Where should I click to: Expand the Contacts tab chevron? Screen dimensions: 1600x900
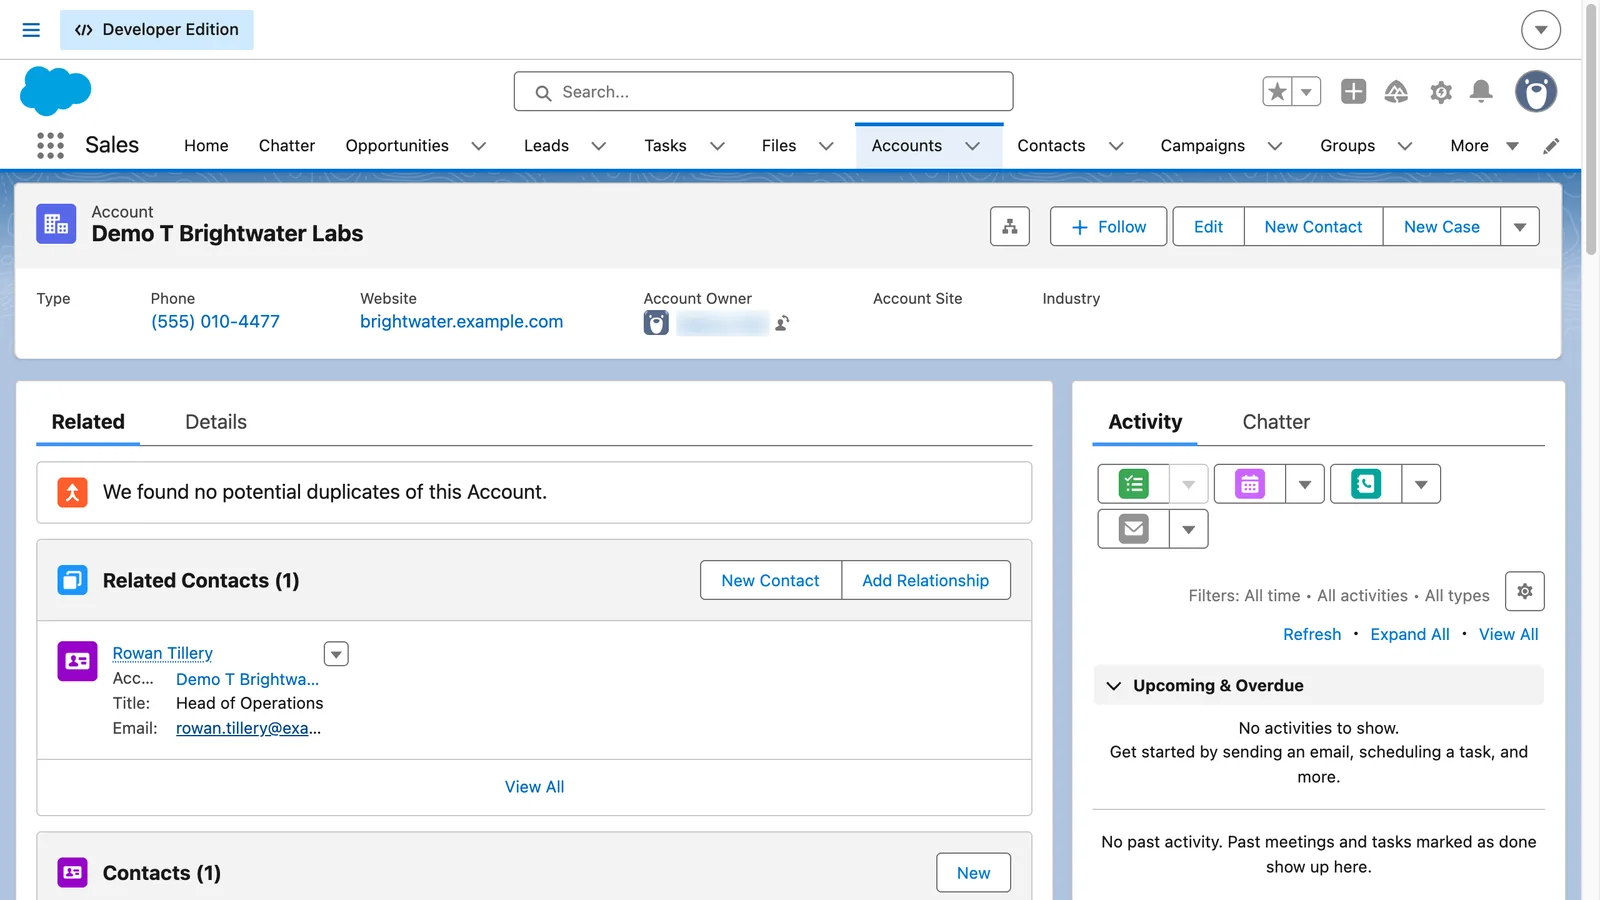(1116, 146)
